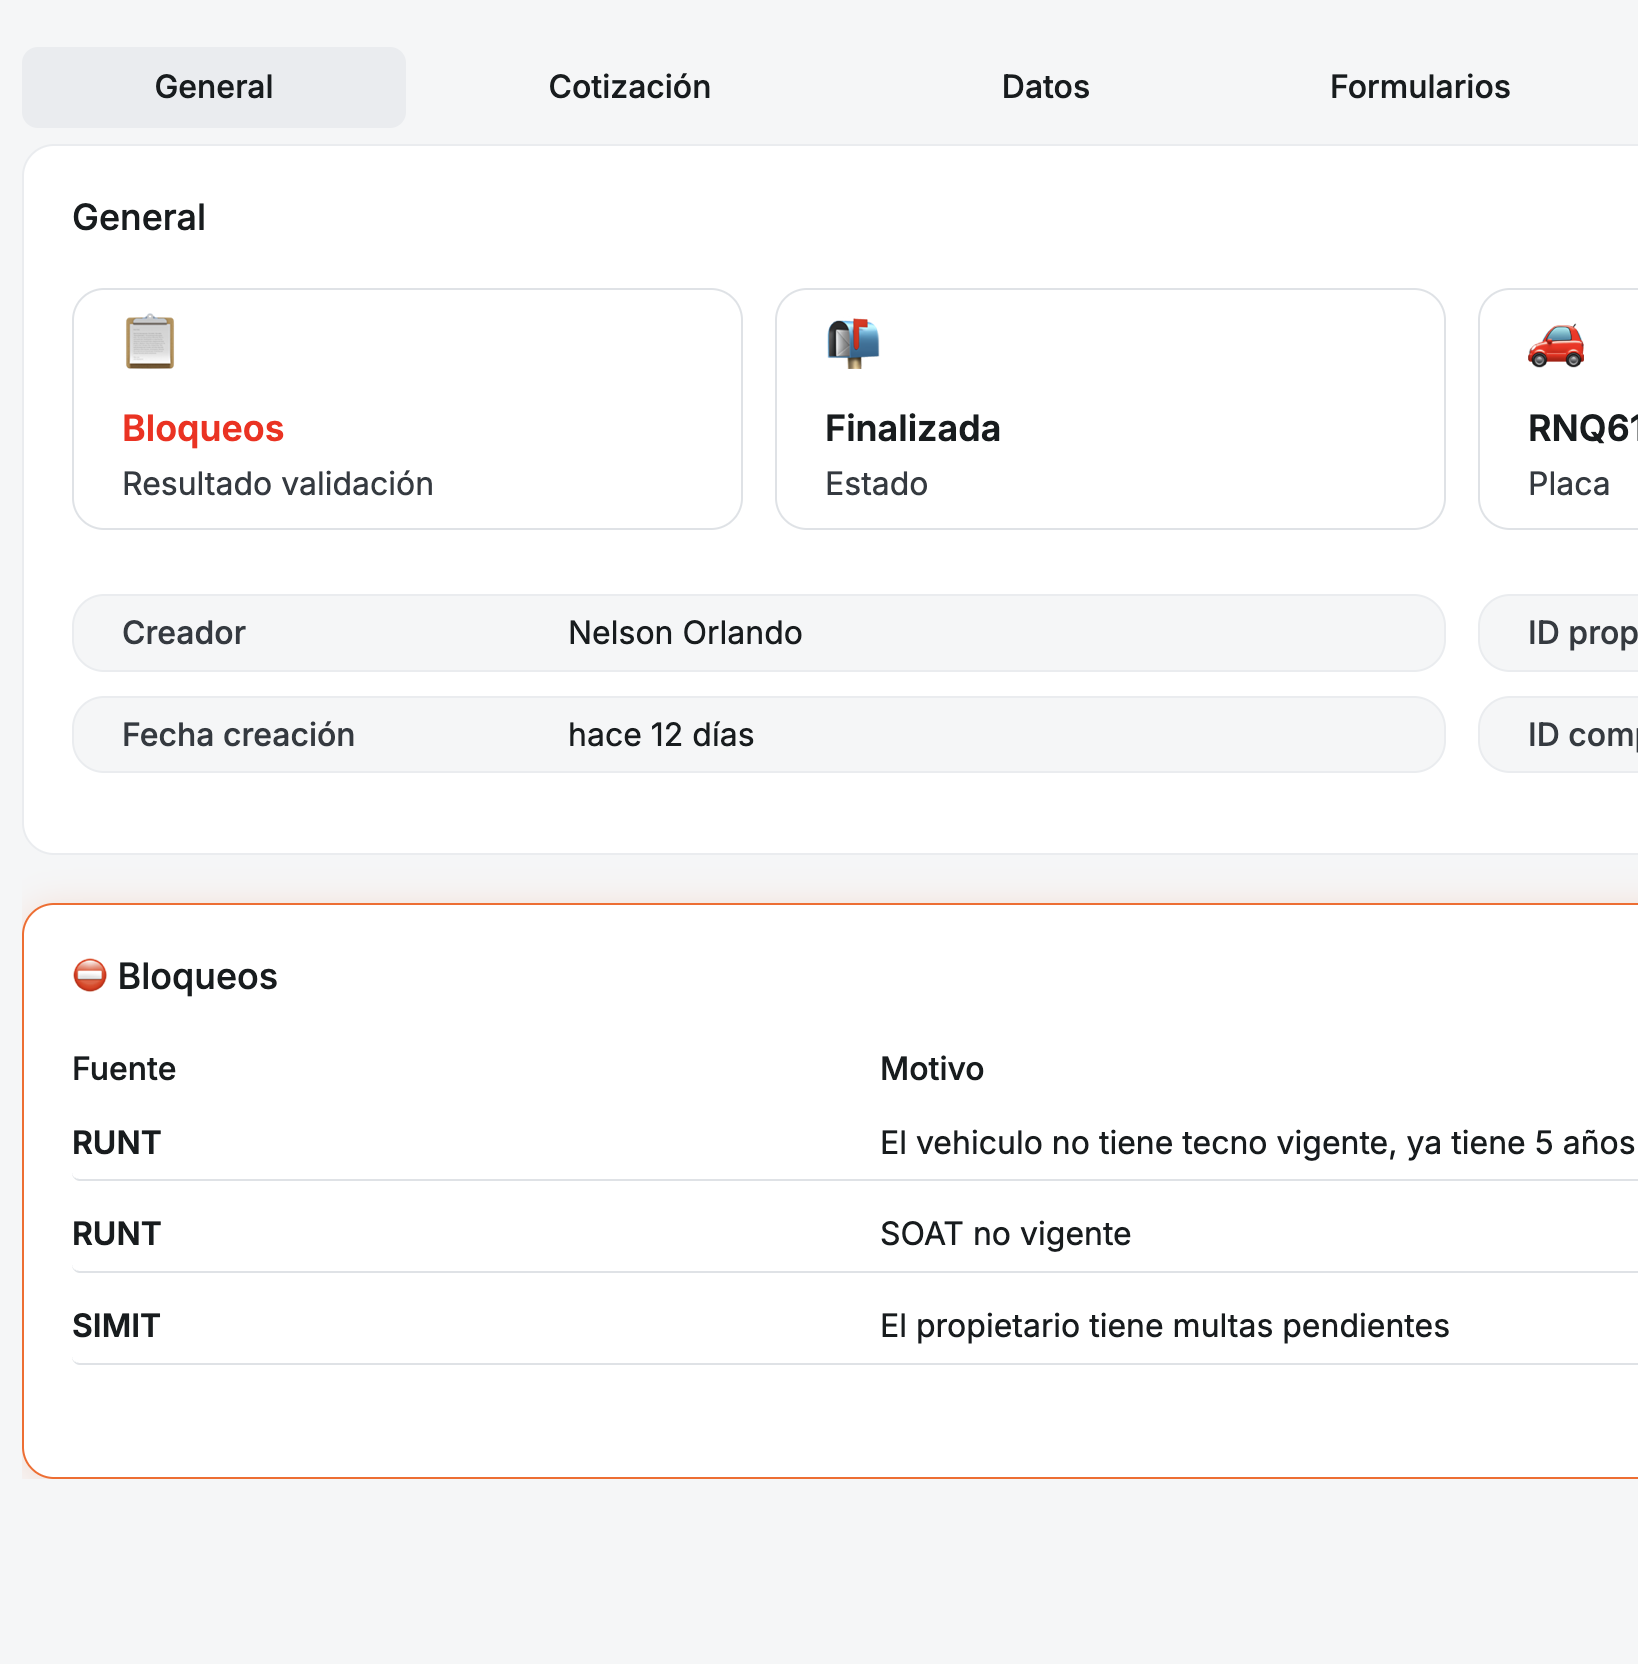
Task: Open the Cotización tab
Action: [x=630, y=87]
